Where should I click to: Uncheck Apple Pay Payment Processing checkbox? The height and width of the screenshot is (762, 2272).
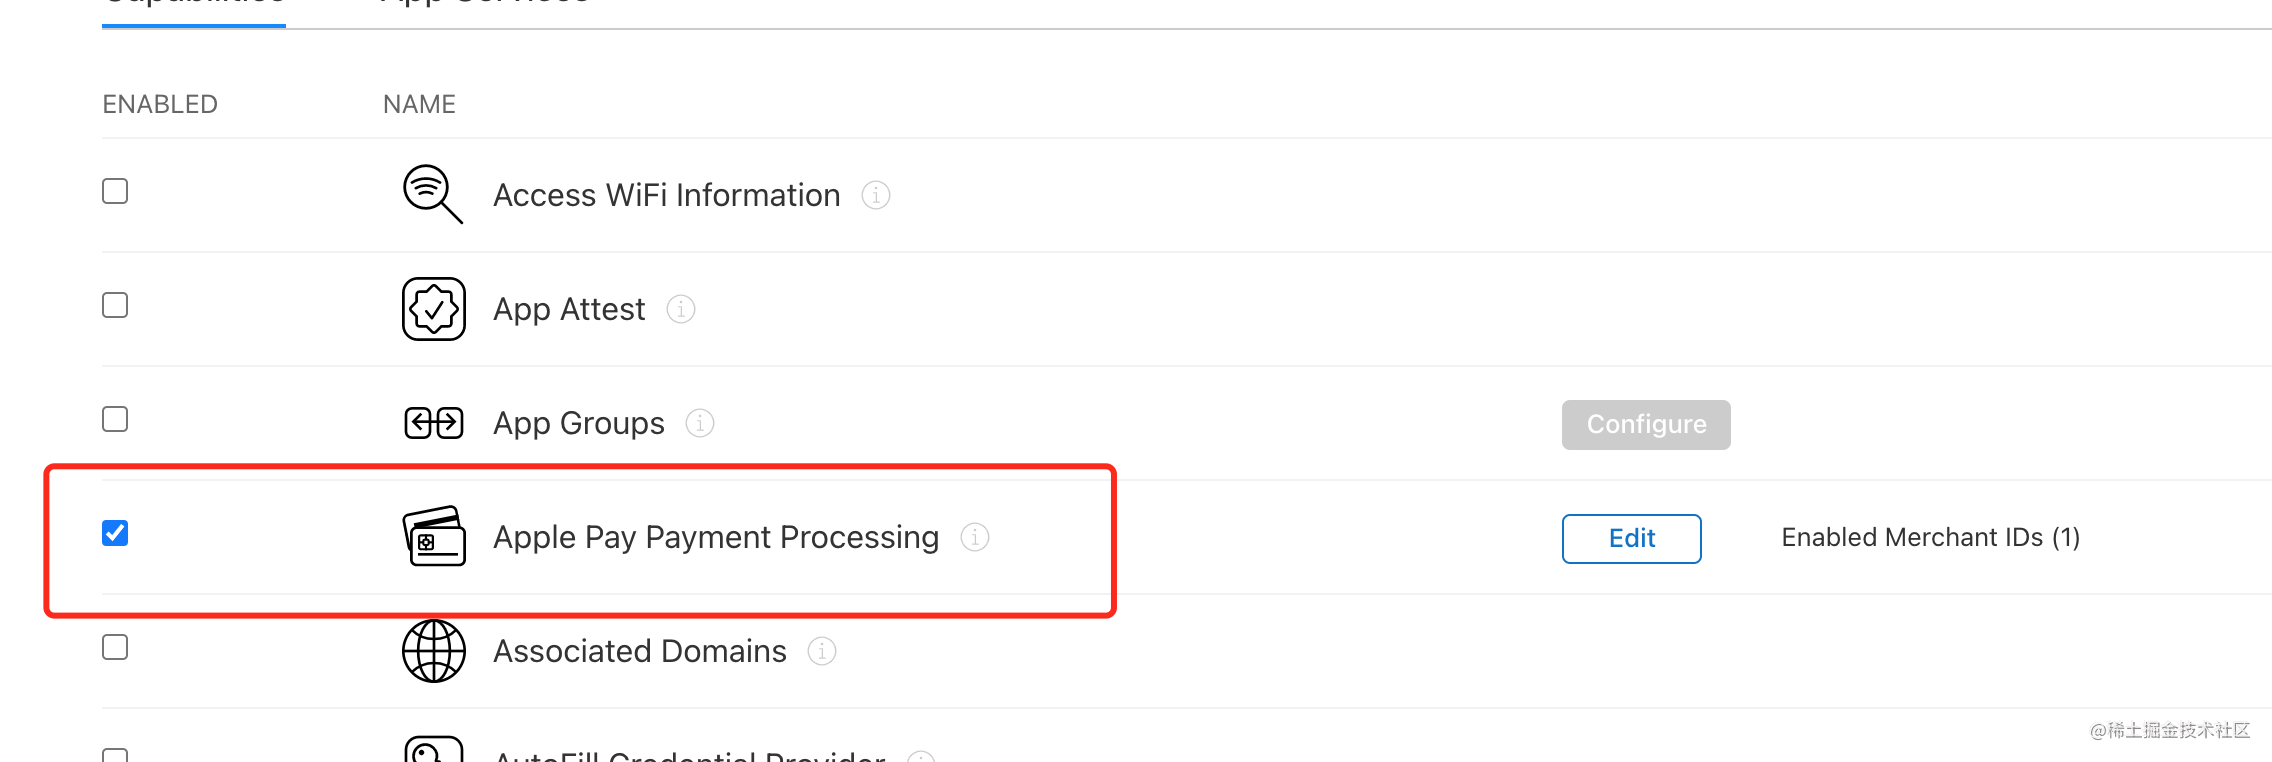pos(115,533)
